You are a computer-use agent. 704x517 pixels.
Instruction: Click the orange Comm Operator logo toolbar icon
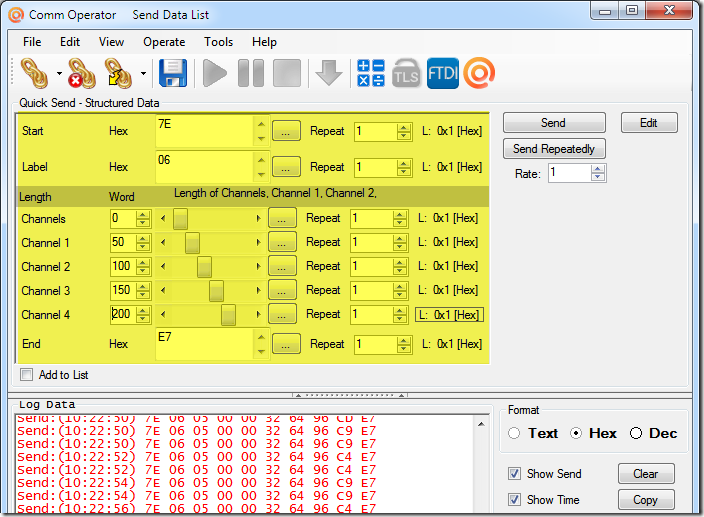479,73
